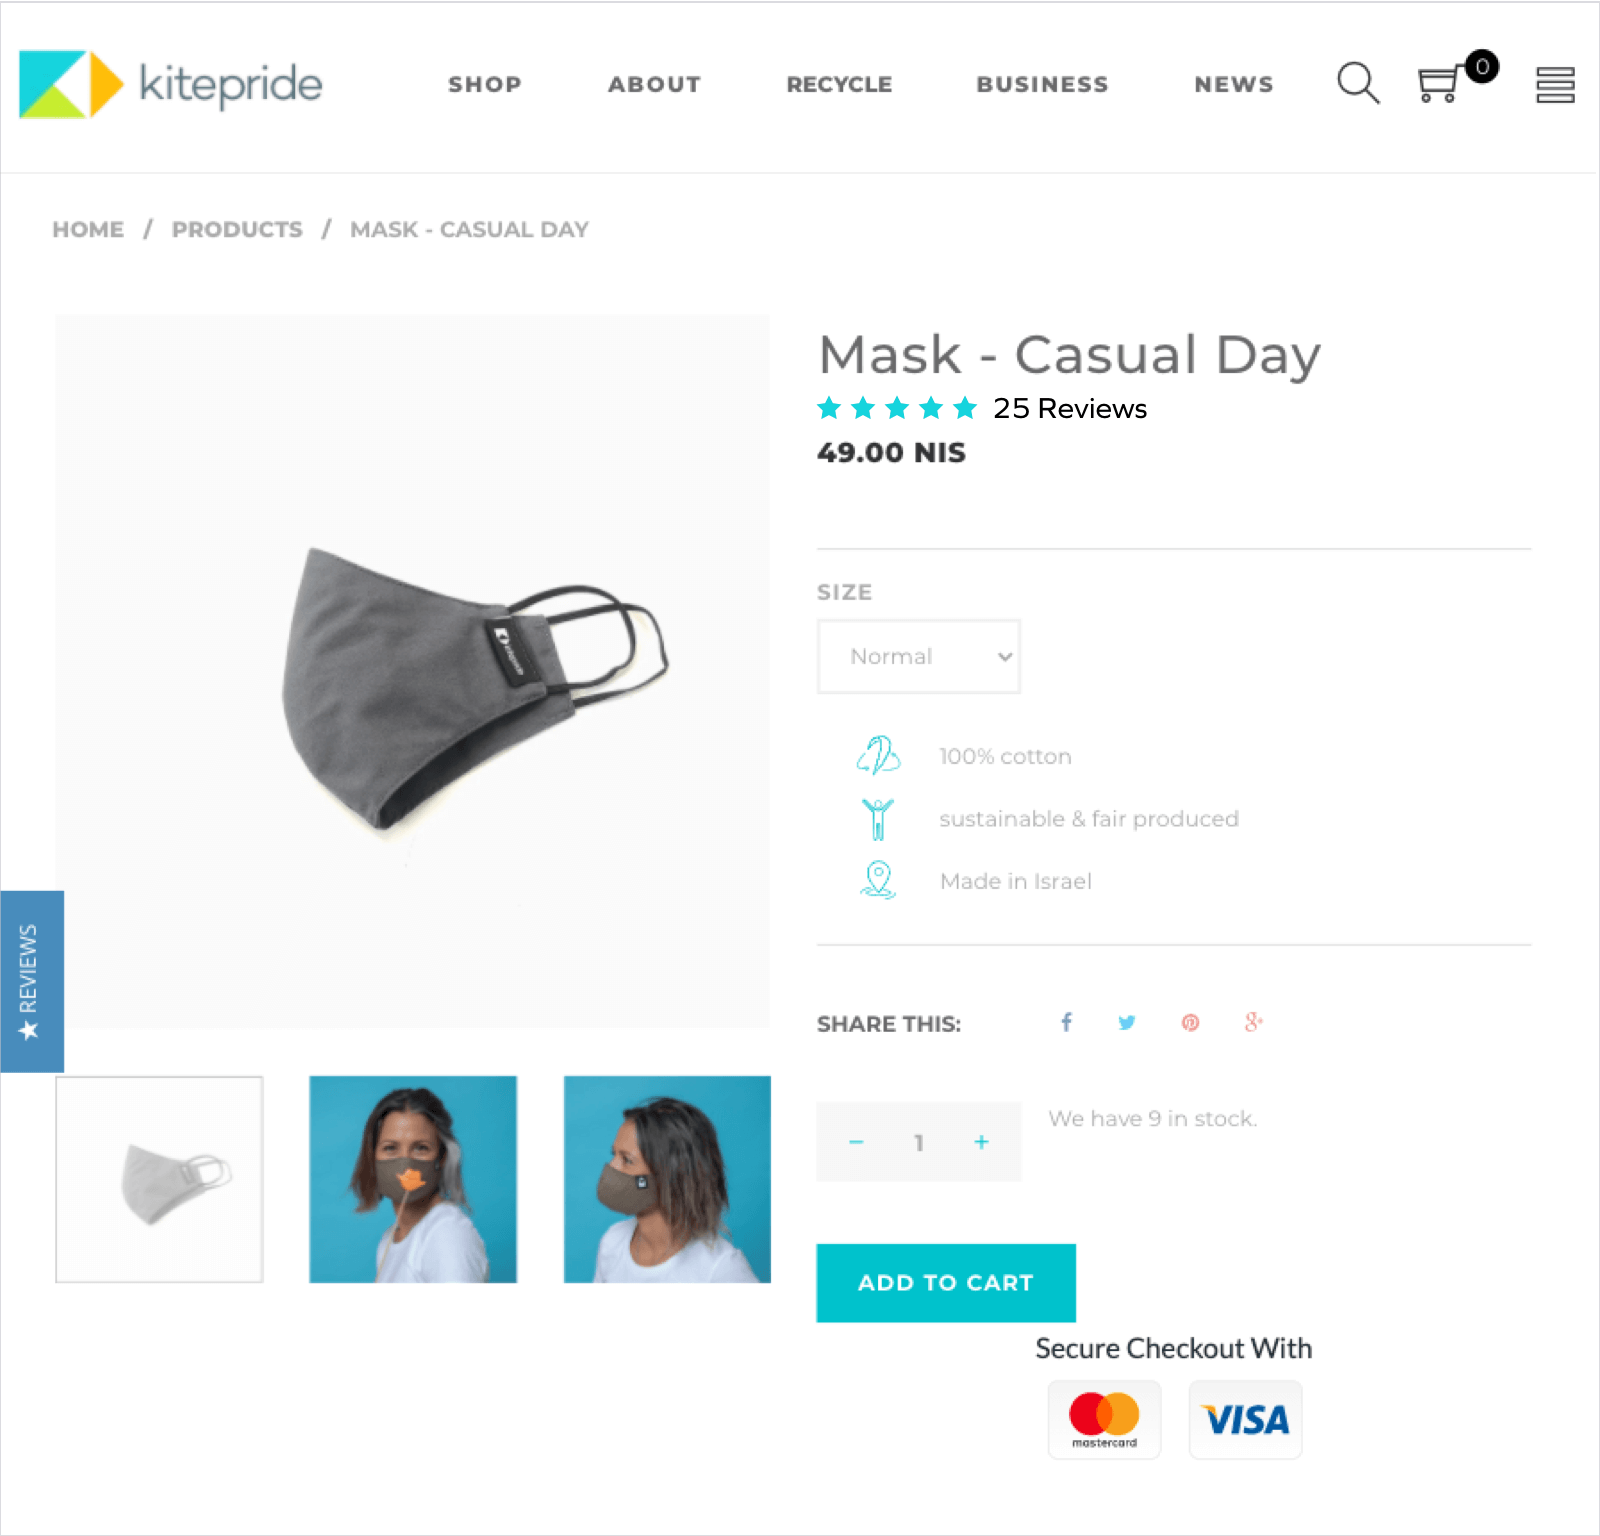Click ADD TO CART button
This screenshot has height=1536, width=1600.
946,1283
